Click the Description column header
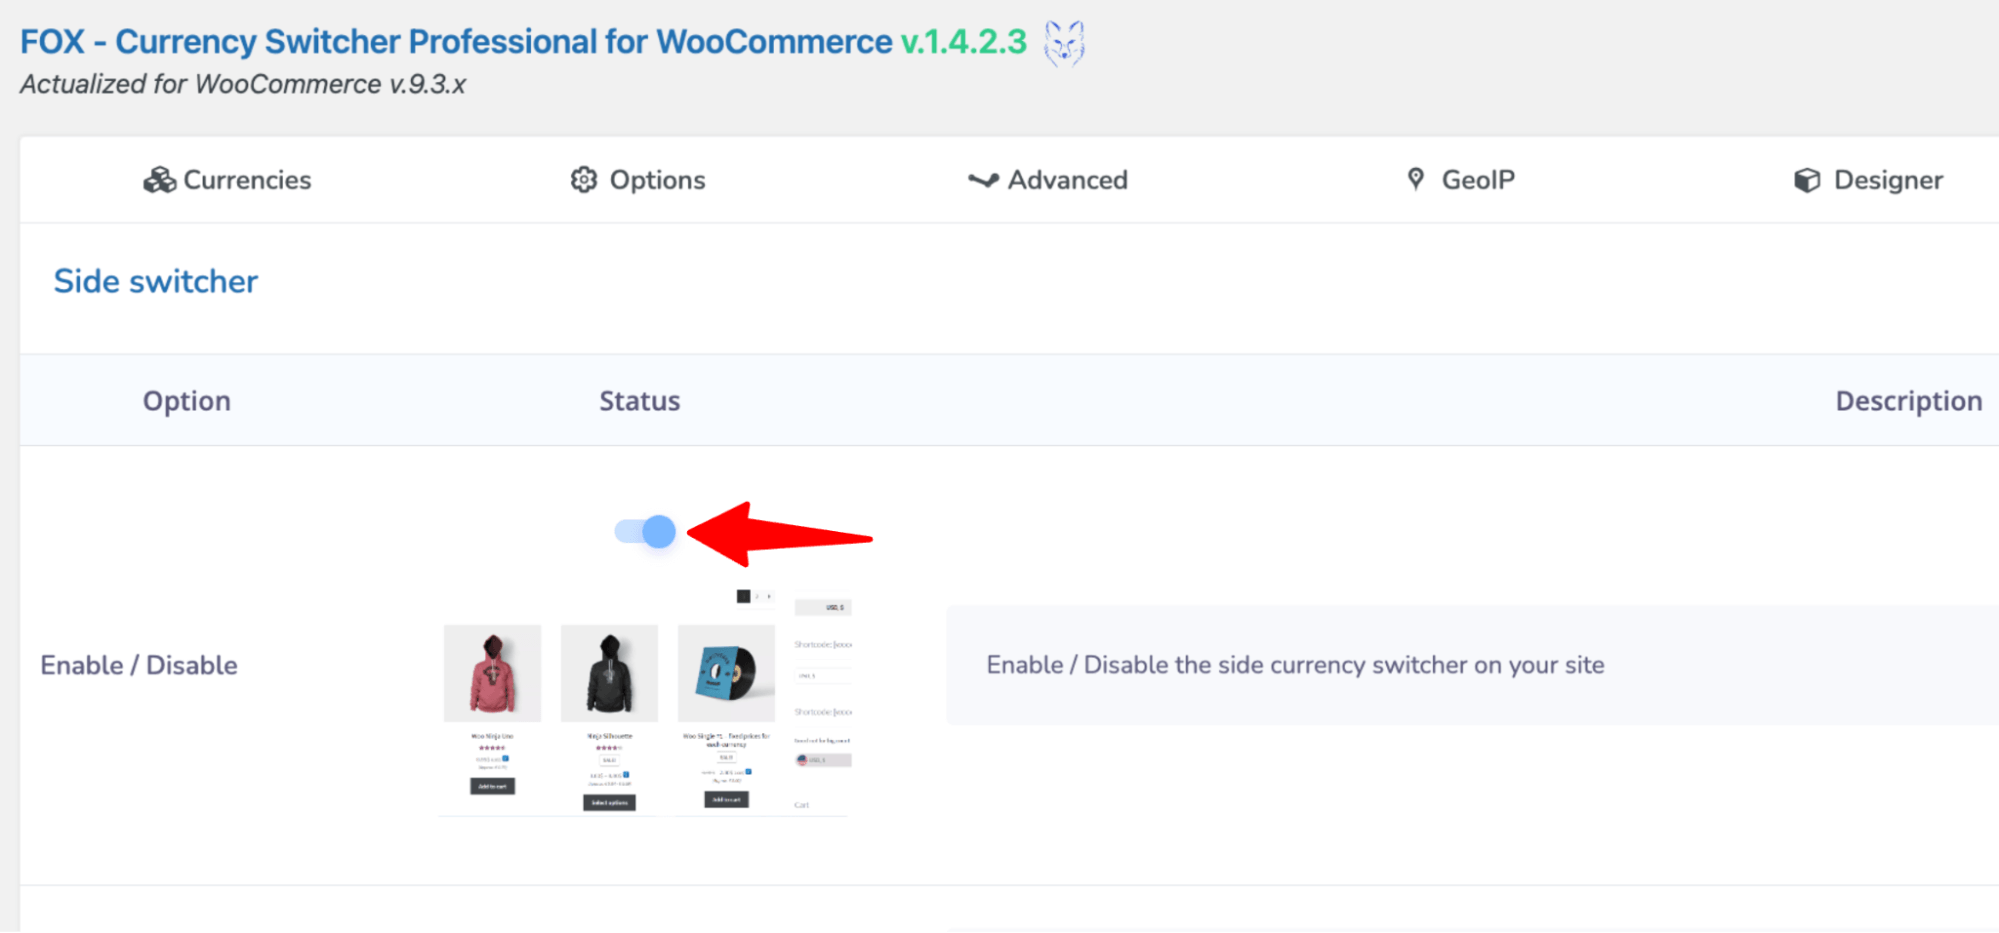The height and width of the screenshot is (933, 1999). (1909, 401)
